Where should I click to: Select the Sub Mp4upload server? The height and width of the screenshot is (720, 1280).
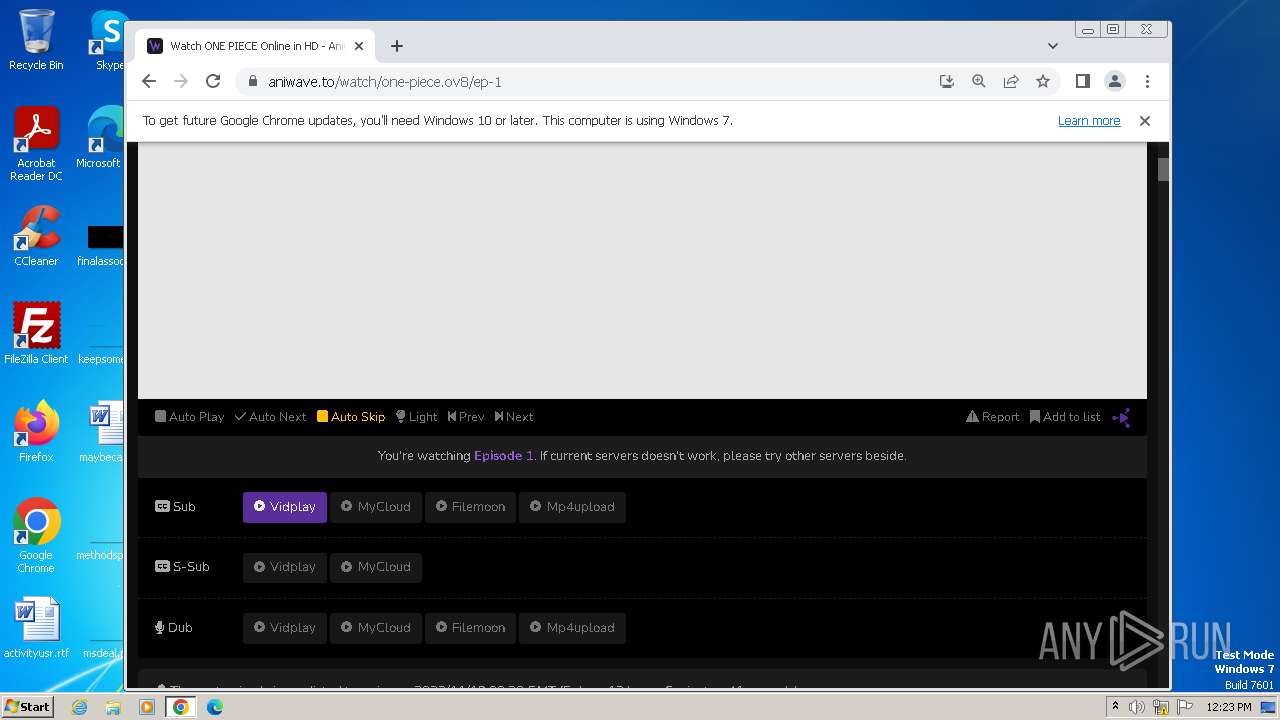(x=572, y=507)
